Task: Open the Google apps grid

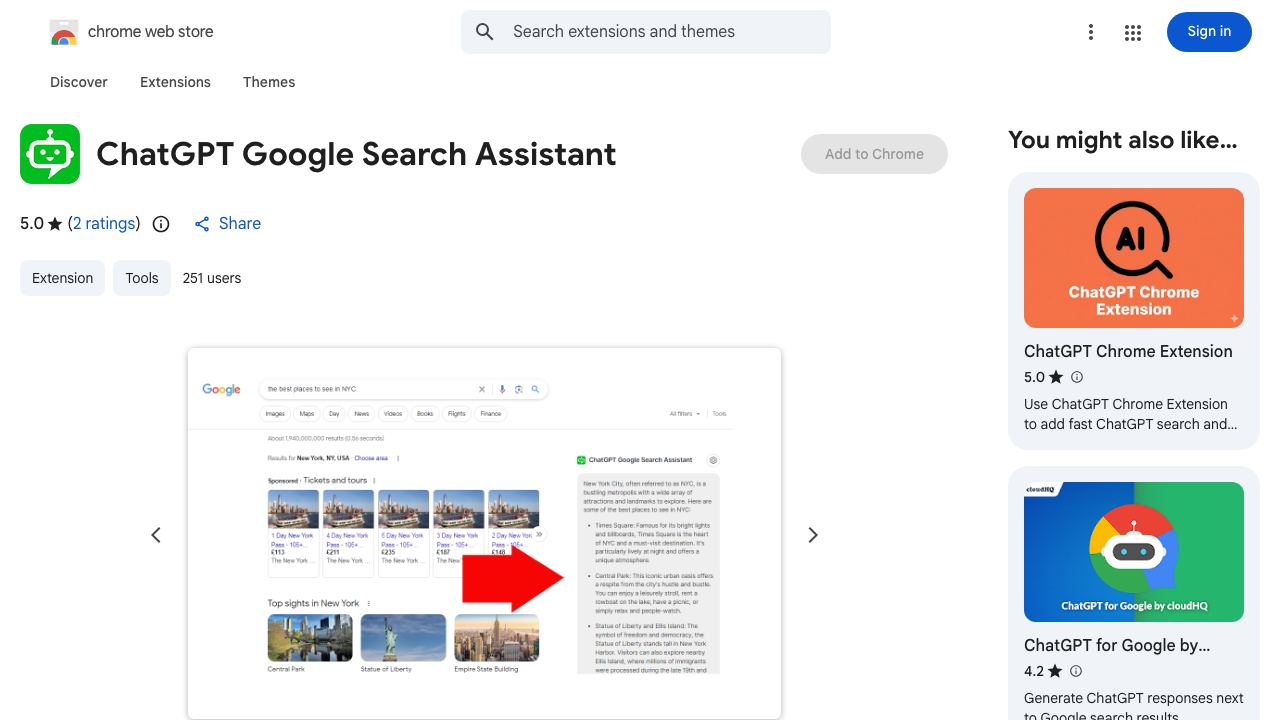Action: coord(1133,33)
